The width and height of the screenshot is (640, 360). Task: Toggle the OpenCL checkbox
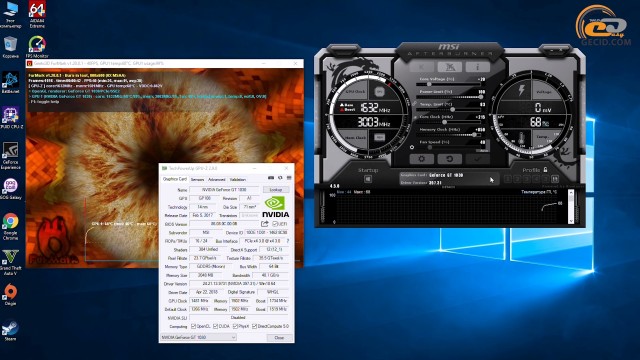coord(193,327)
